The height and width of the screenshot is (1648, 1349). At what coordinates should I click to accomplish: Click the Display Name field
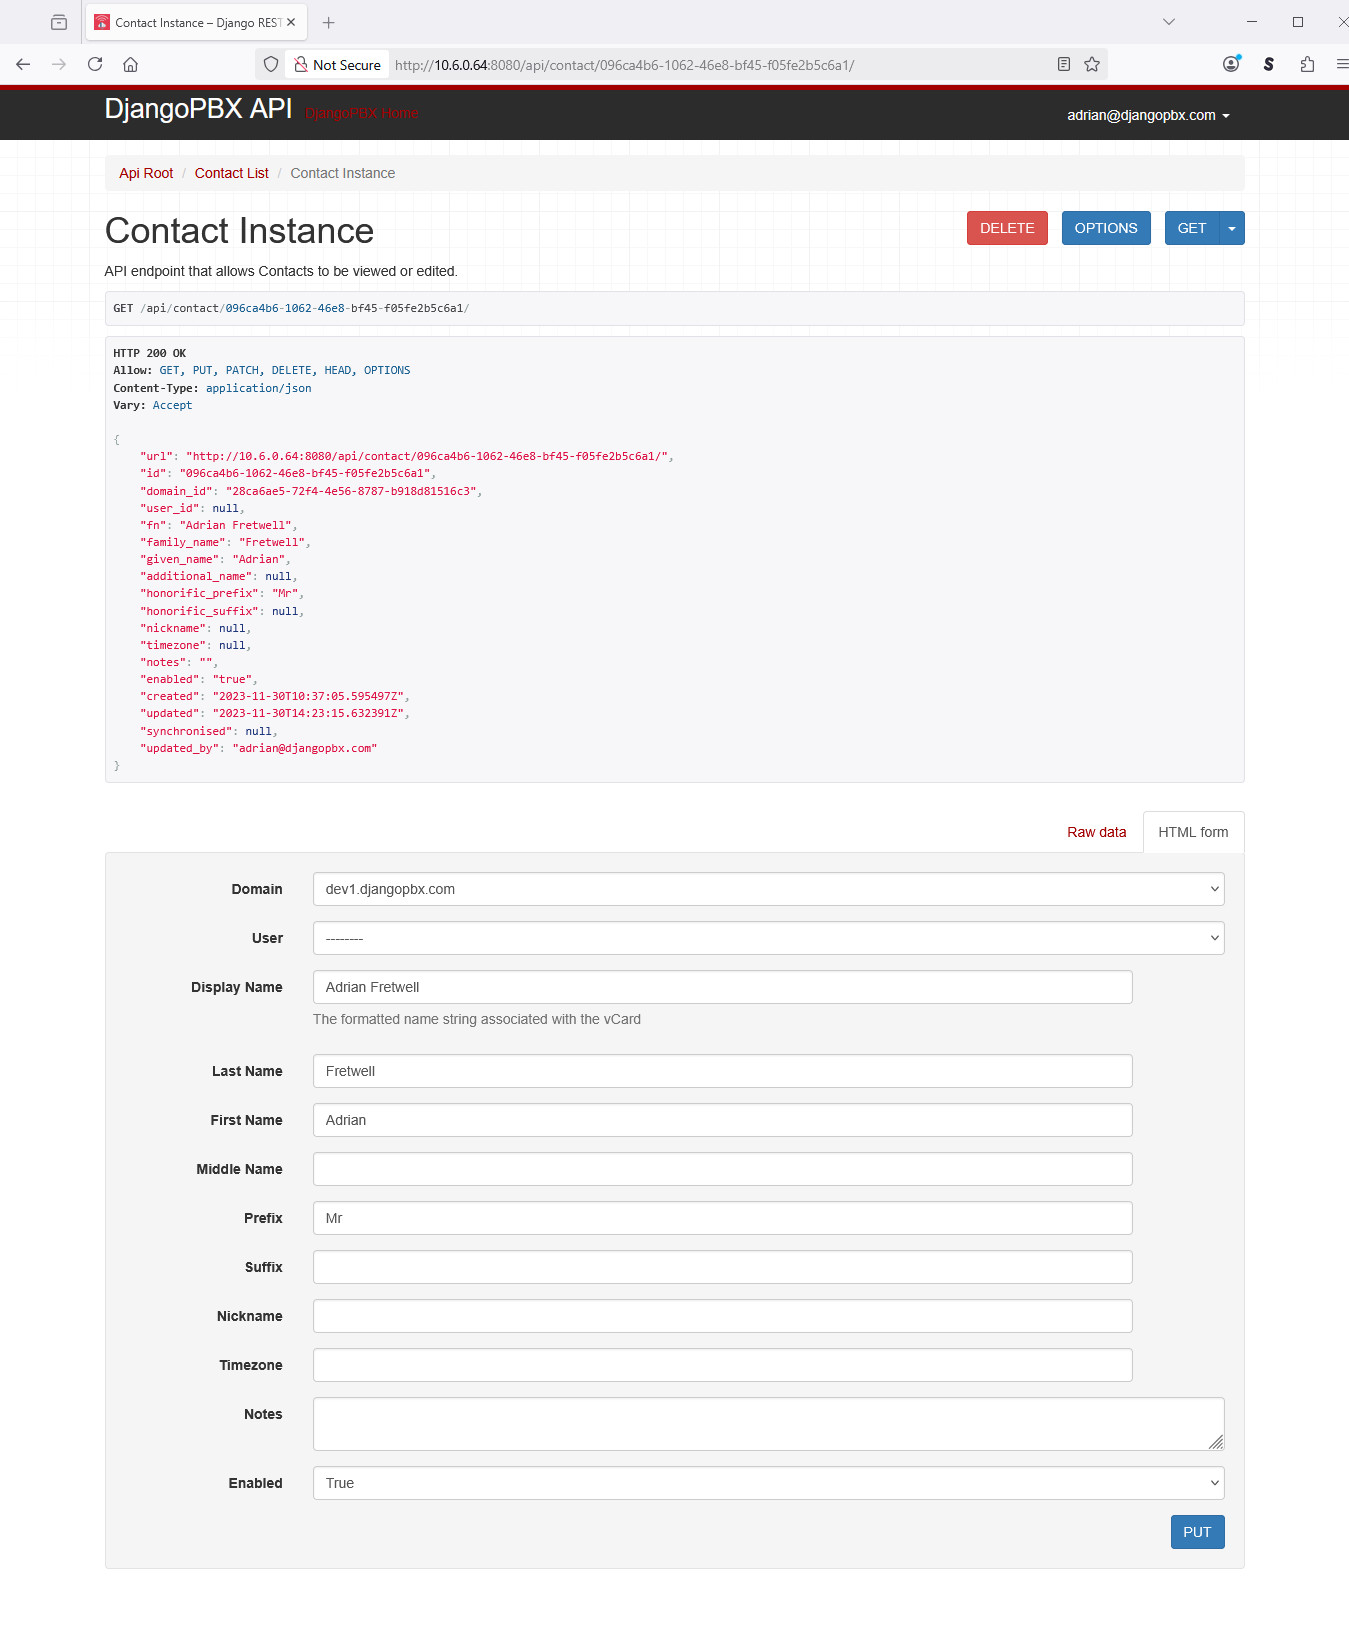pyautogui.click(x=722, y=987)
